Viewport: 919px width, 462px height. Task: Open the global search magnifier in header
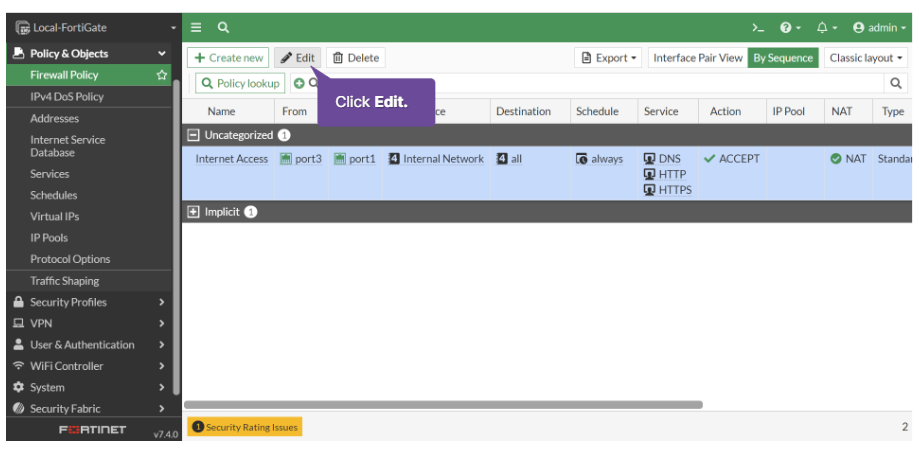point(223,28)
